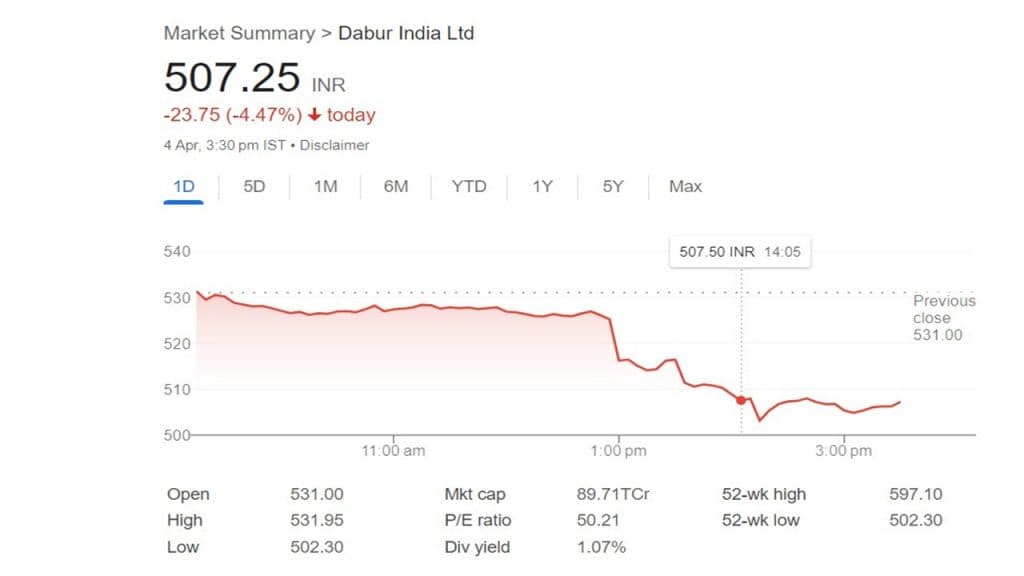The image size is (1024, 576).
Task: Click the P/E ratio label
Action: (477, 520)
